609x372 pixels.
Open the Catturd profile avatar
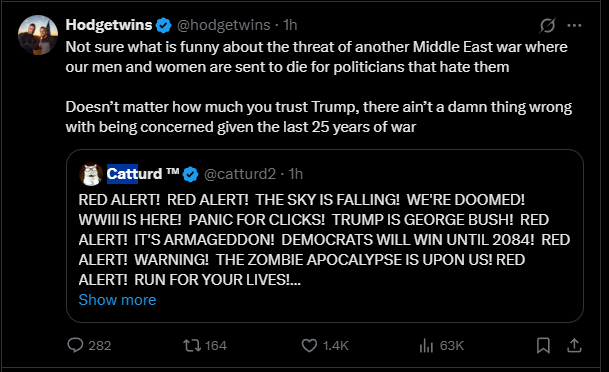click(x=90, y=174)
